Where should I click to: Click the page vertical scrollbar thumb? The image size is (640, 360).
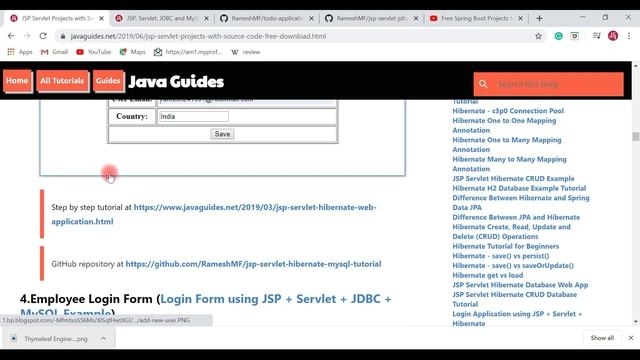click(636, 137)
